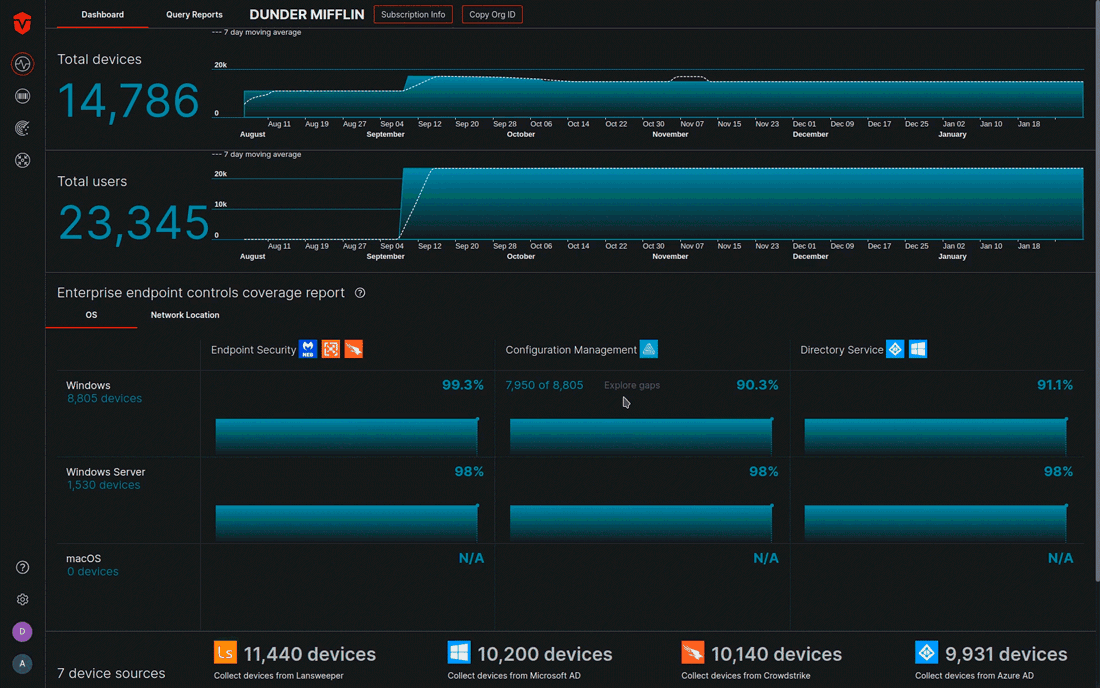Screen dimensions: 1100x688
Task: Click the macOS Endpoint Security N/A value
Action: (471, 558)
